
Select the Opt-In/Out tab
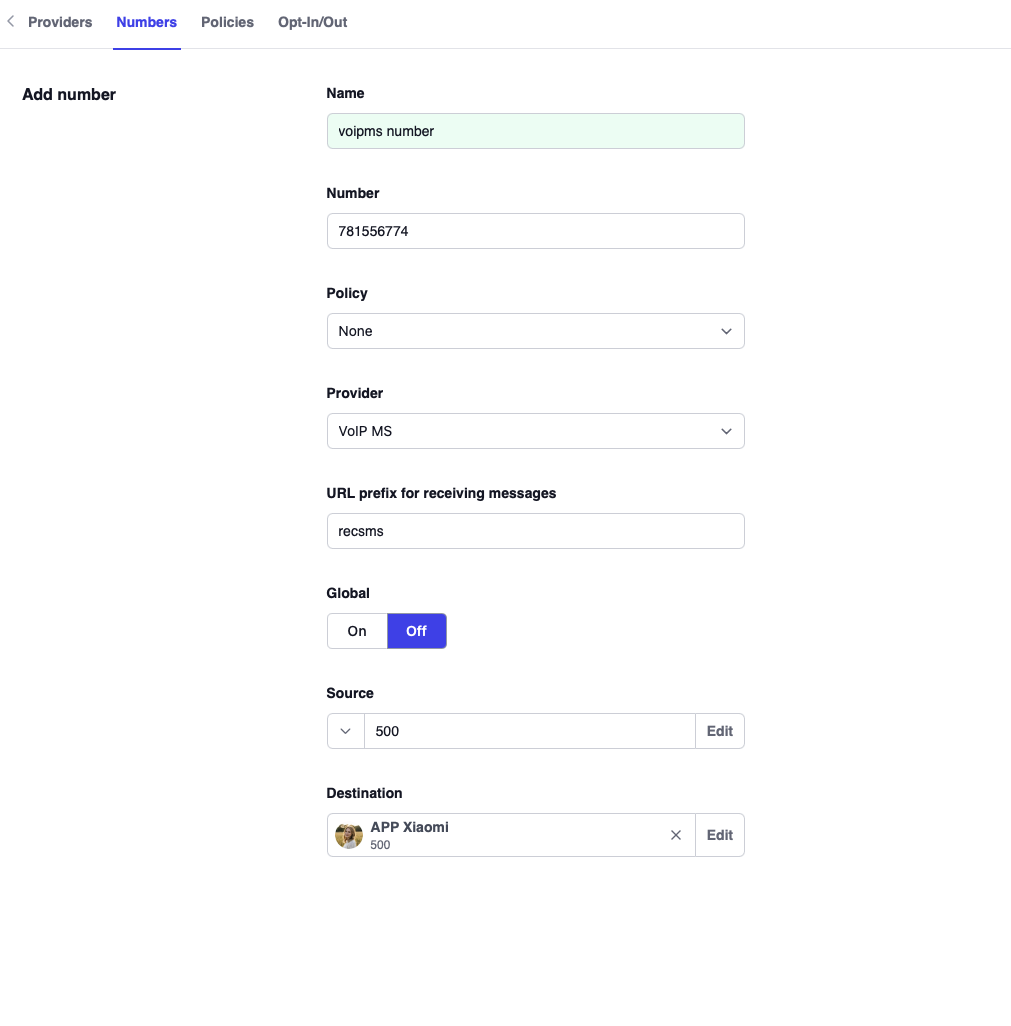[312, 22]
